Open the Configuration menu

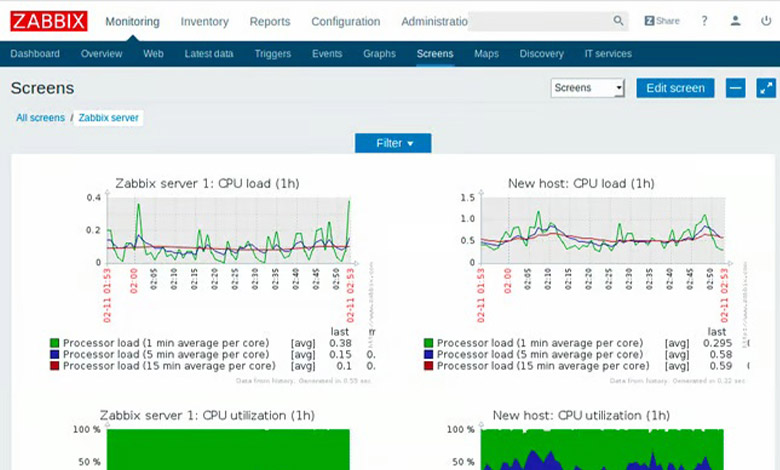346,21
